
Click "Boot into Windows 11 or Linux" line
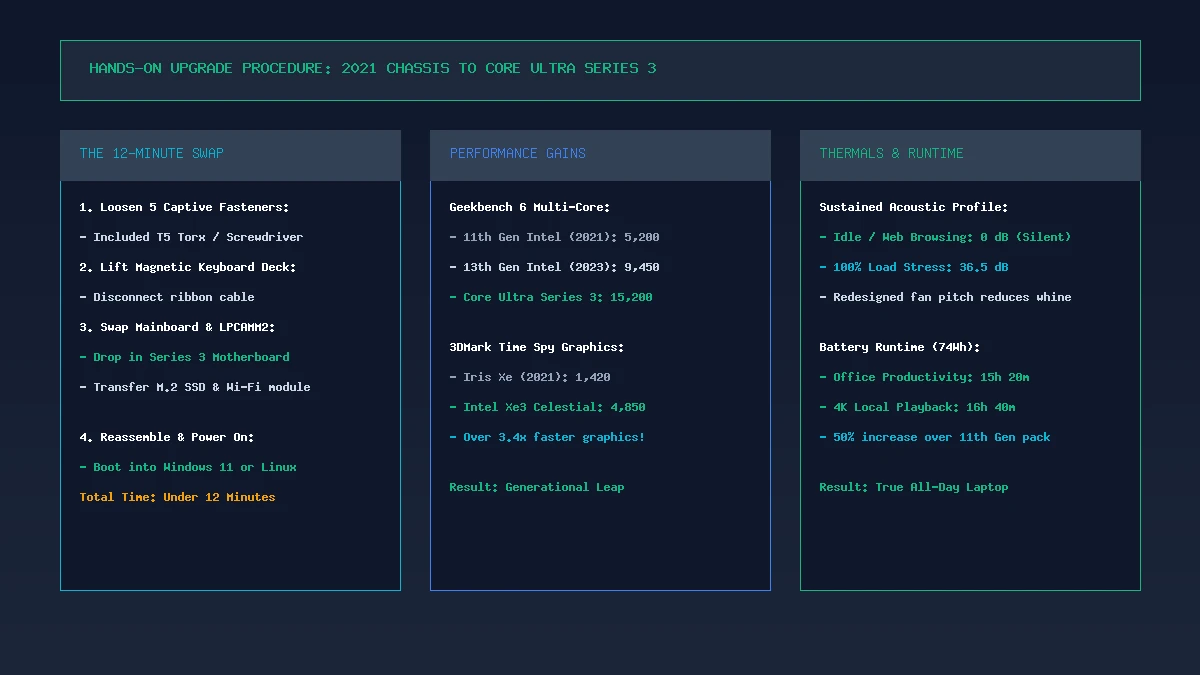[188, 467]
